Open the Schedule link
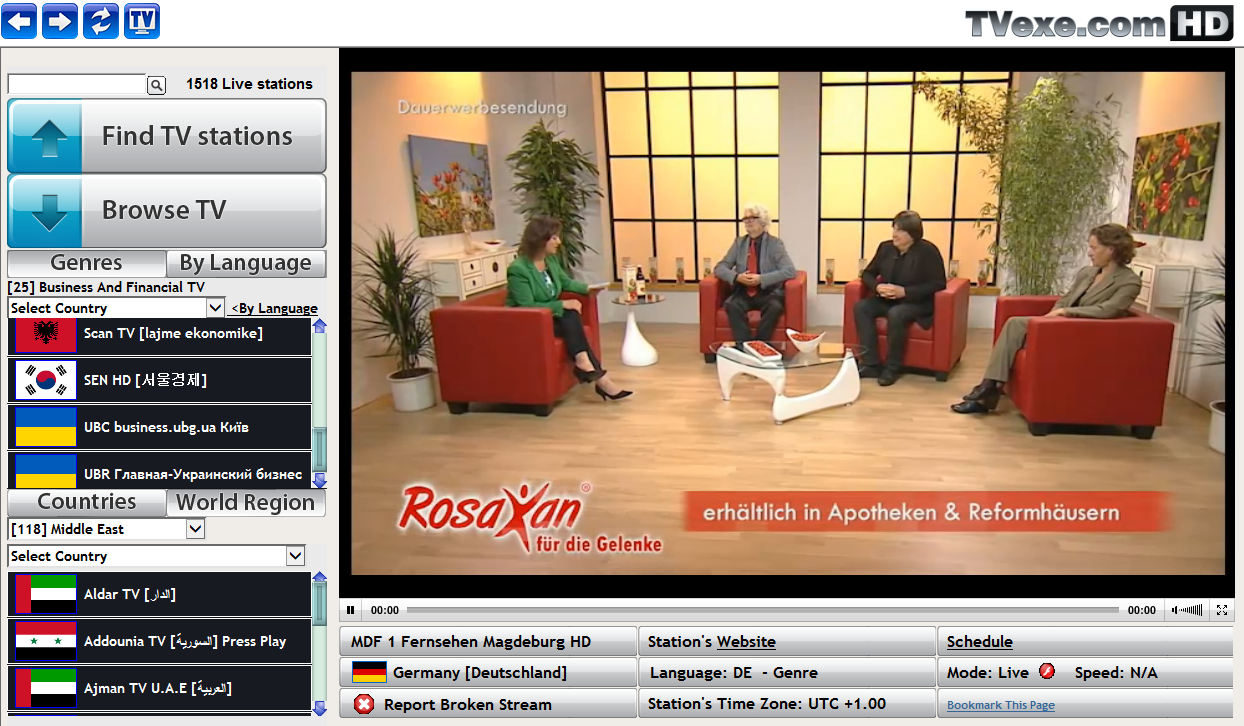Viewport: 1244px width, 726px height. (x=980, y=642)
